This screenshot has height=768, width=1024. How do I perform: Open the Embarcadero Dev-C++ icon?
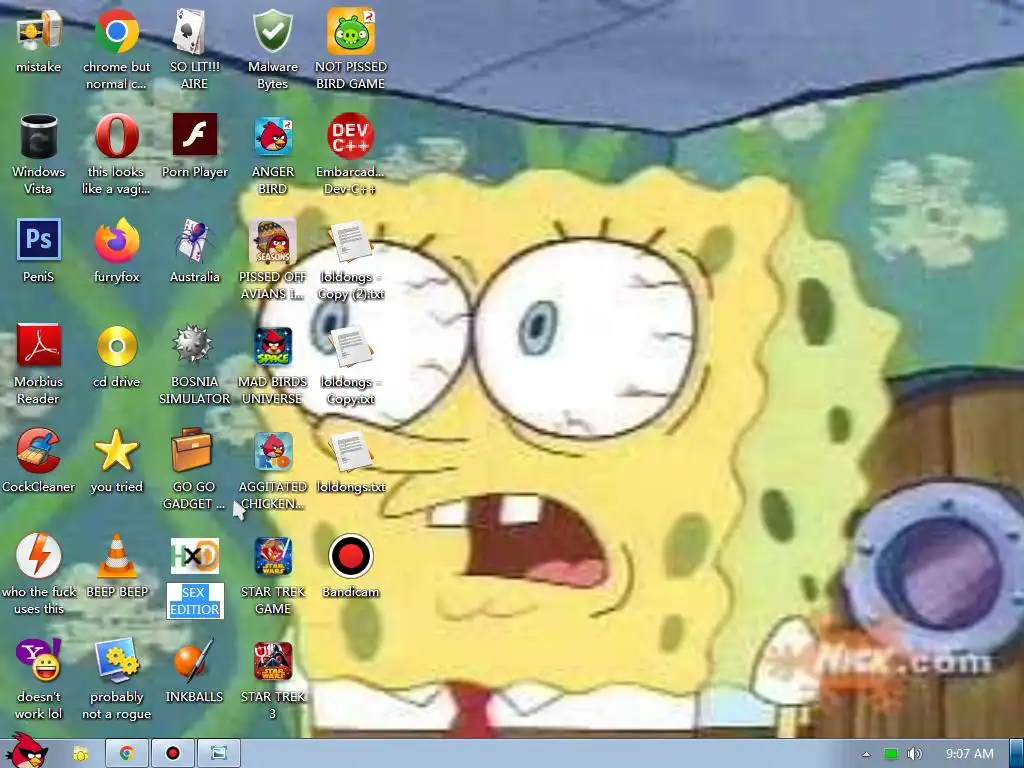[351, 154]
